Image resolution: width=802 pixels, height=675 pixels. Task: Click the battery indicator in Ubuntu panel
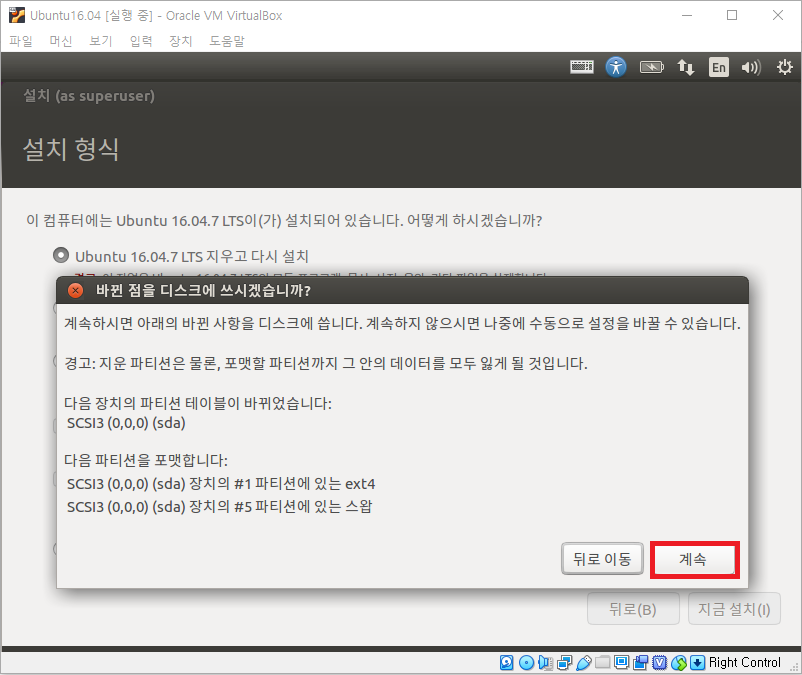coord(652,67)
